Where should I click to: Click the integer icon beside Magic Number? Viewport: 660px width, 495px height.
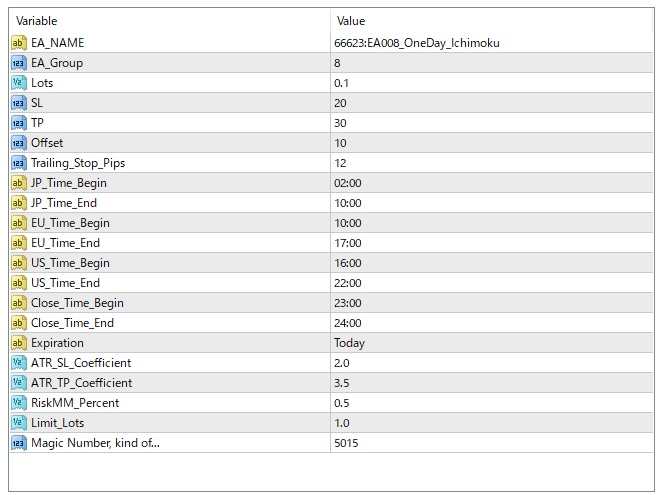(19, 443)
